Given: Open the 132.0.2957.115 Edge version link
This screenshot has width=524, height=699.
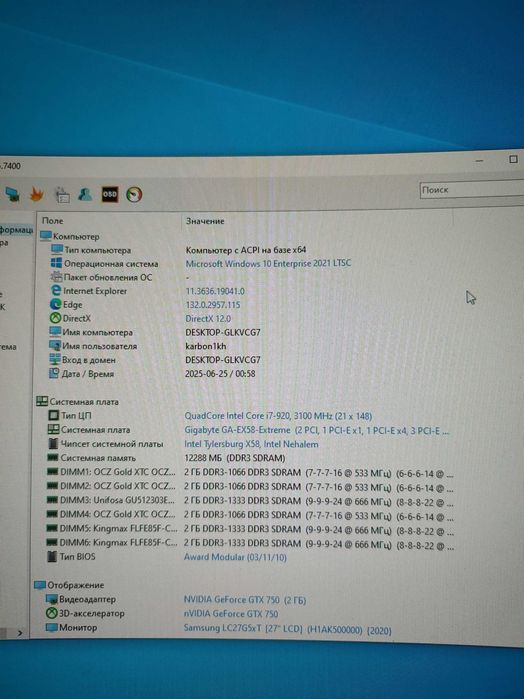Looking at the screenshot, I should (x=213, y=305).
